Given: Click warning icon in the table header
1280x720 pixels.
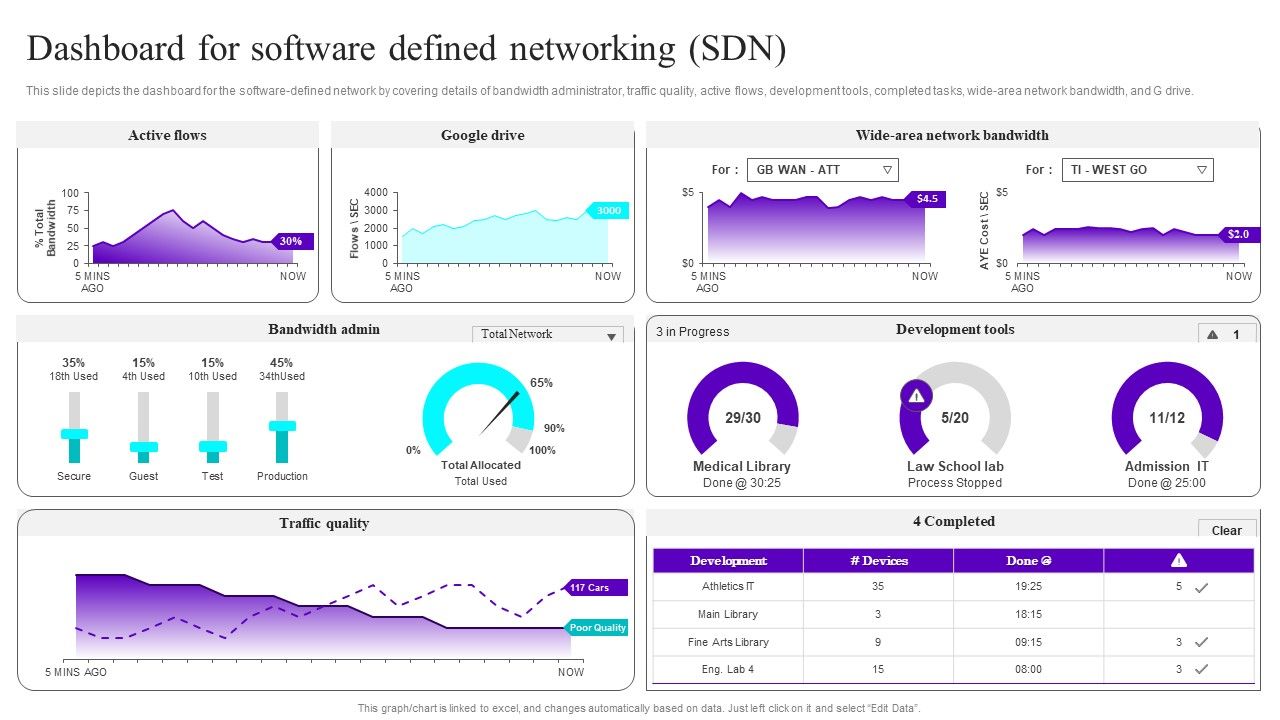Looking at the screenshot, I should (x=1179, y=560).
